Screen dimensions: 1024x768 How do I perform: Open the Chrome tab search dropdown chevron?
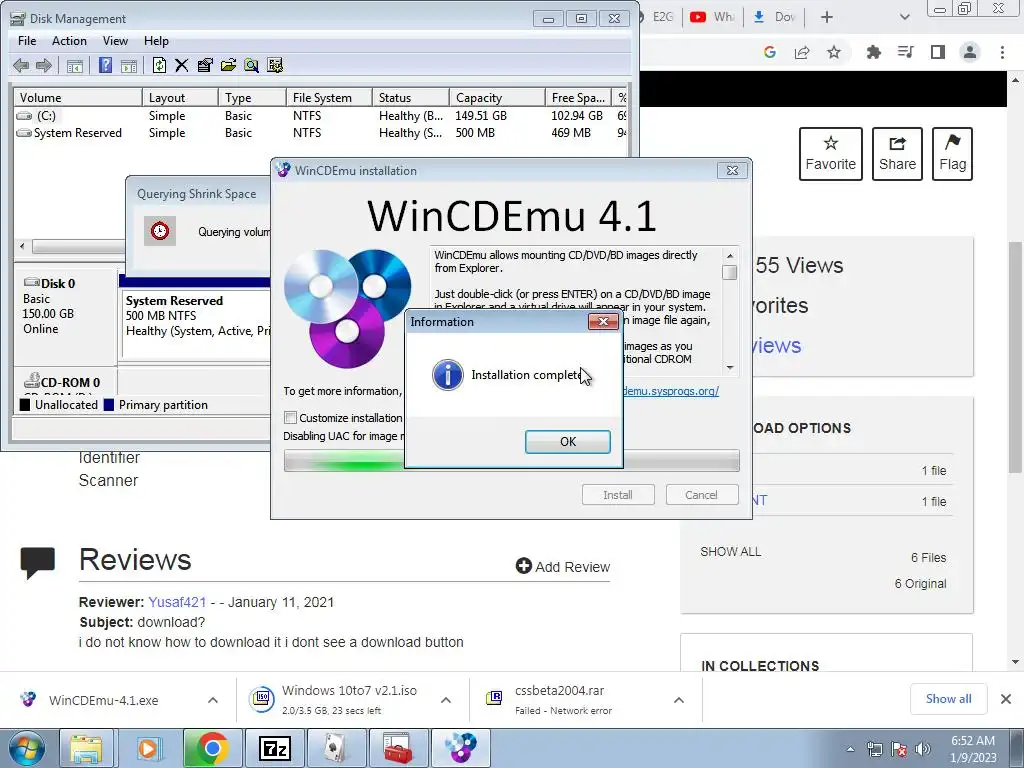[x=904, y=17]
